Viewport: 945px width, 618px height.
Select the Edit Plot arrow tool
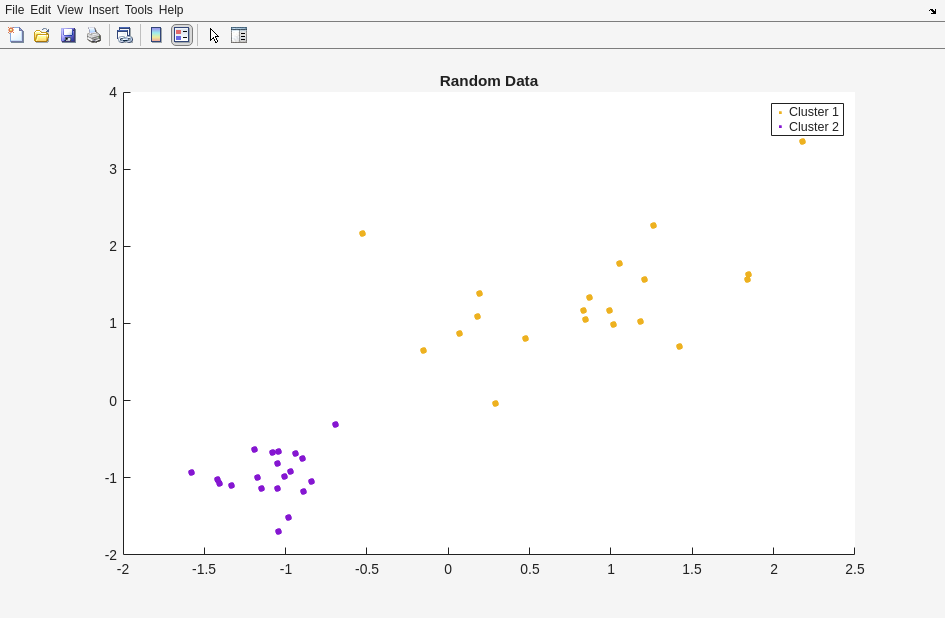(214, 35)
